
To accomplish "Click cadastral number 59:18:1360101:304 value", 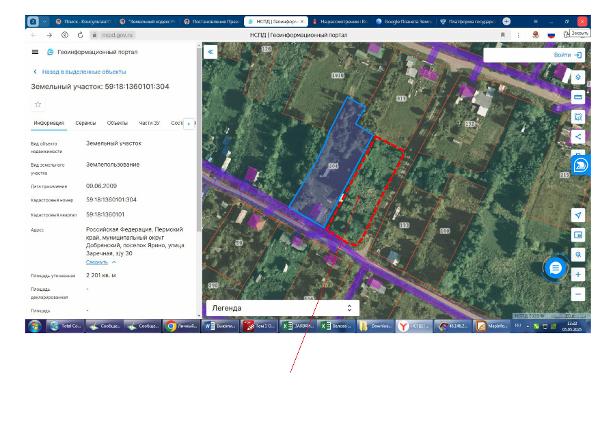I will pyautogui.click(x=111, y=200).
